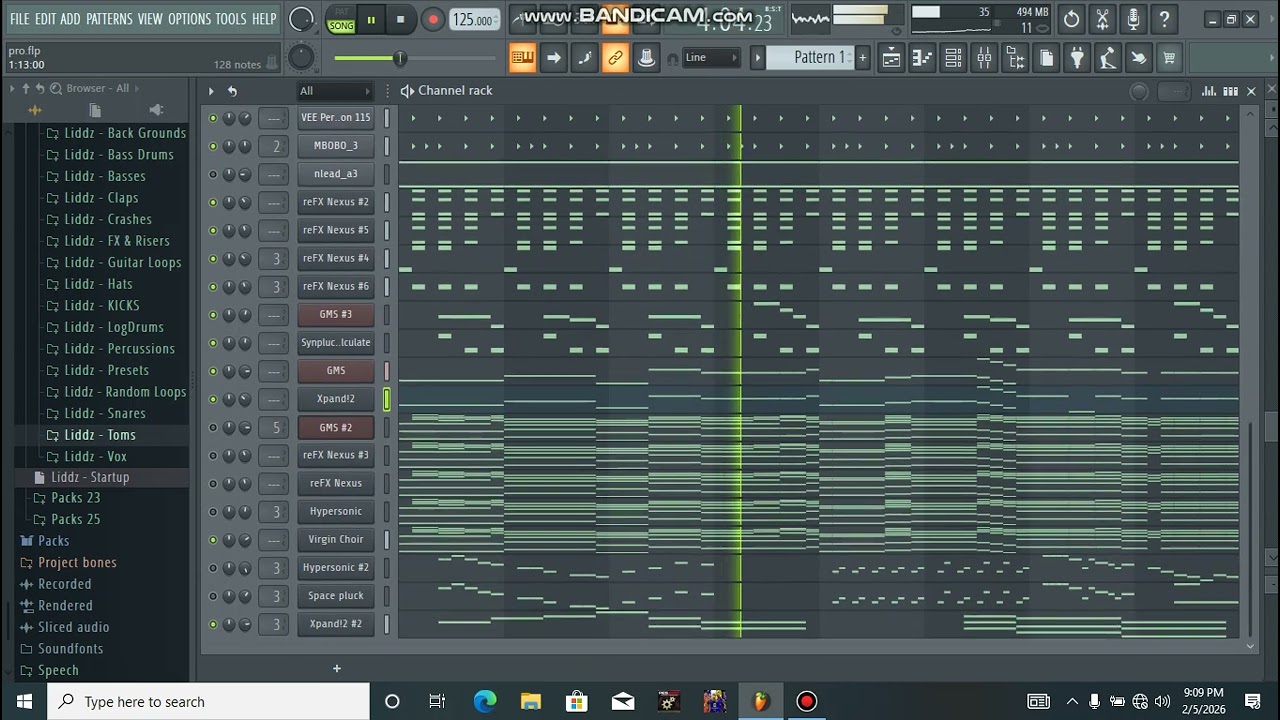Open the FILE menu
The image size is (1280, 720).
19,19
